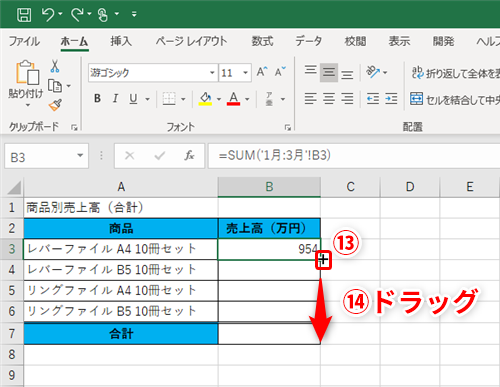500x387 pixels.
Task: Click the touch/mouse mode icon
Action: [x=103, y=15]
